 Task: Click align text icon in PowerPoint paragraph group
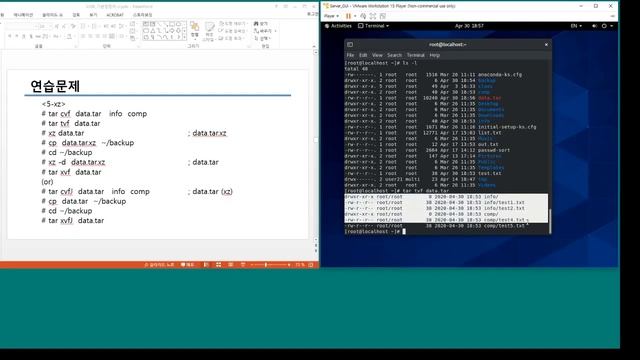click(133, 31)
